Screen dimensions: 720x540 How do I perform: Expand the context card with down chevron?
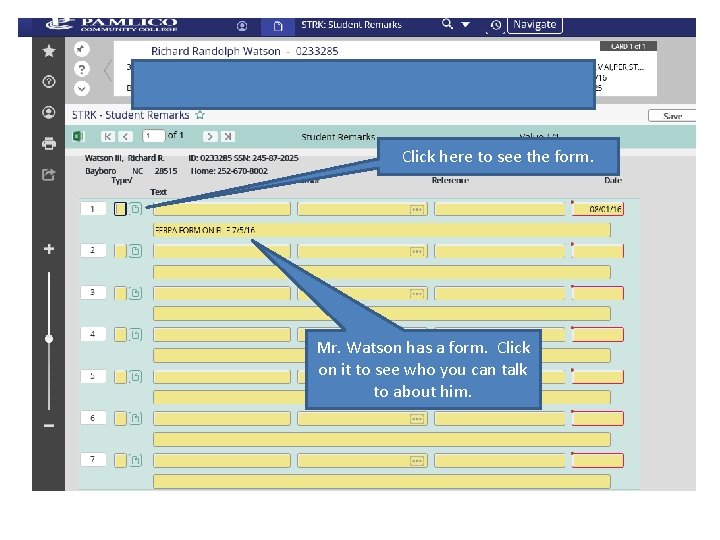[81, 88]
